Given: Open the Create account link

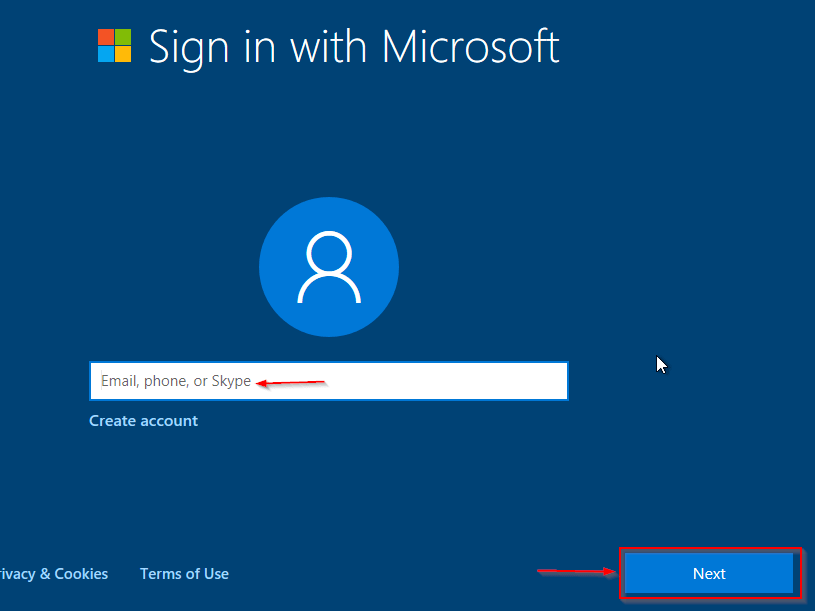Looking at the screenshot, I should coord(143,420).
